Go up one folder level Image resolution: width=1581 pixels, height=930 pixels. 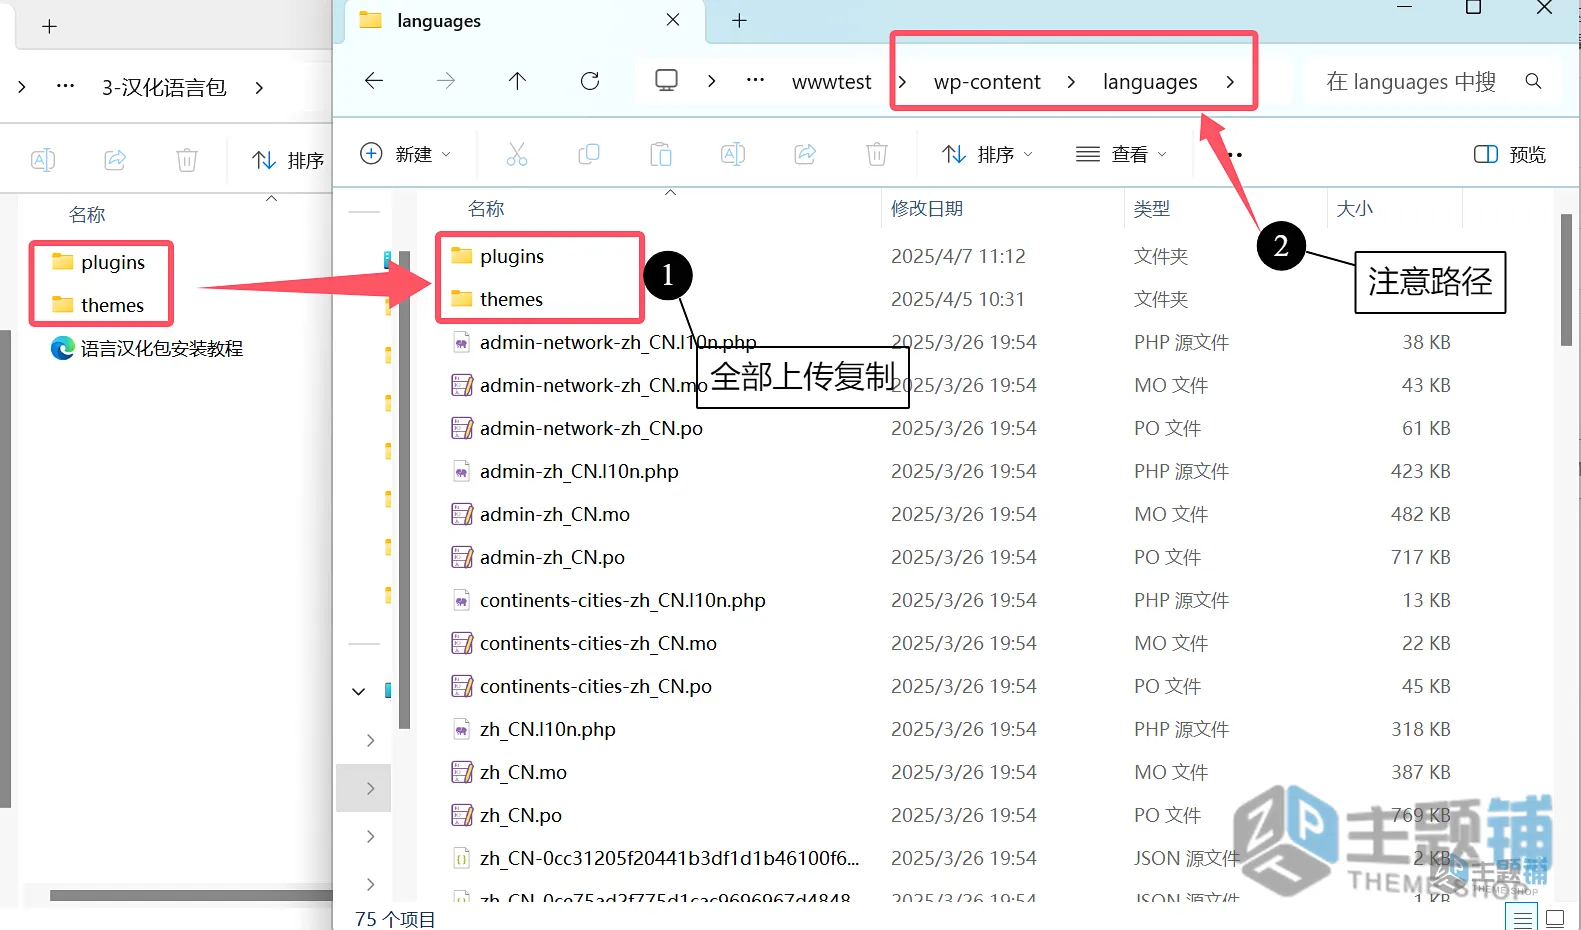tap(517, 81)
